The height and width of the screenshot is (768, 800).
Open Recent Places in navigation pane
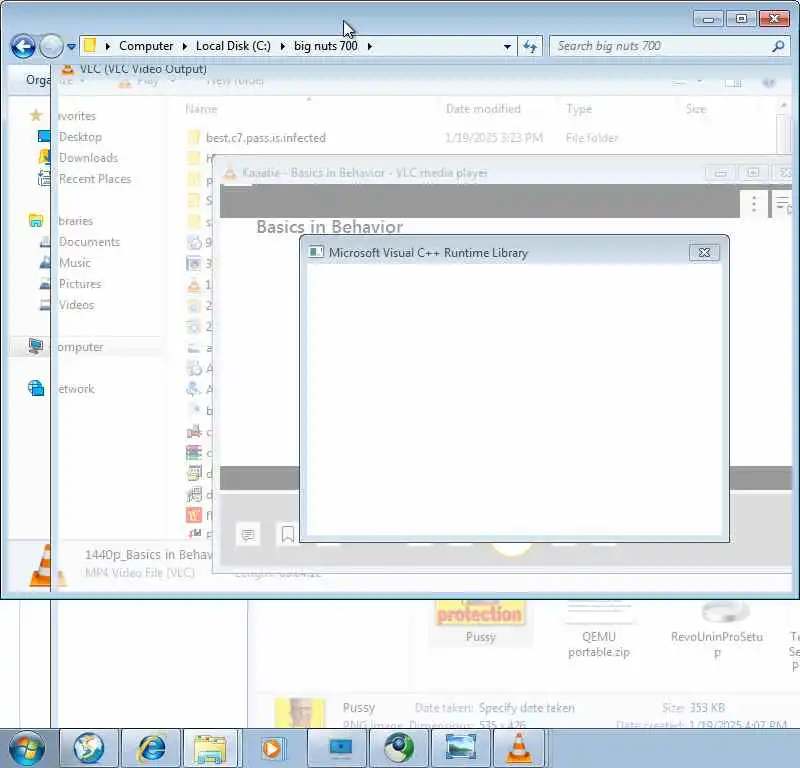coord(94,179)
